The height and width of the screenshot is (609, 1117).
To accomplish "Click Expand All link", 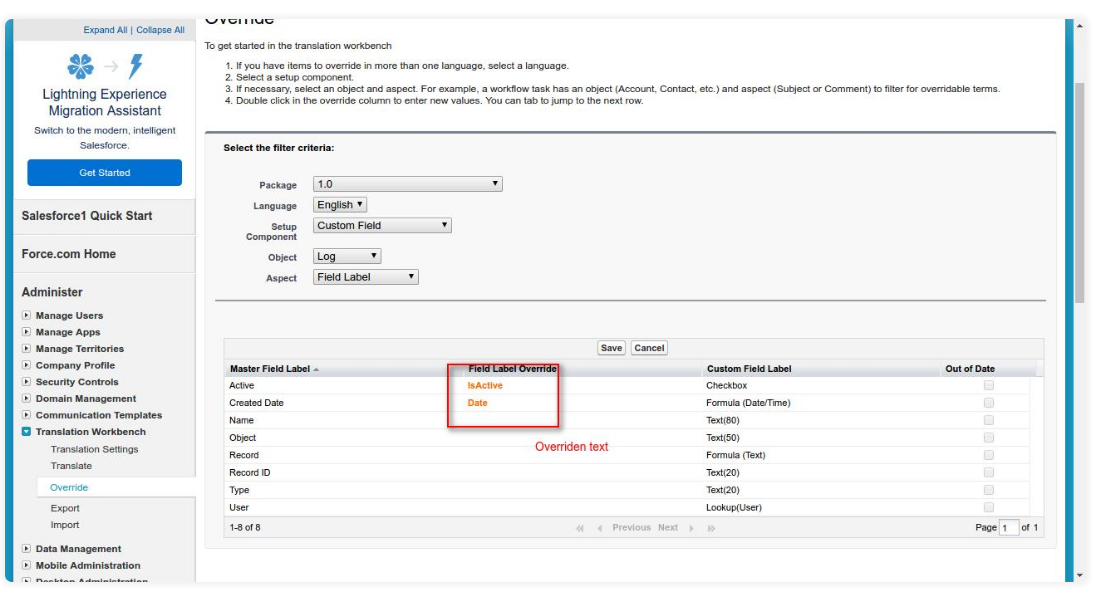I will 105,30.
